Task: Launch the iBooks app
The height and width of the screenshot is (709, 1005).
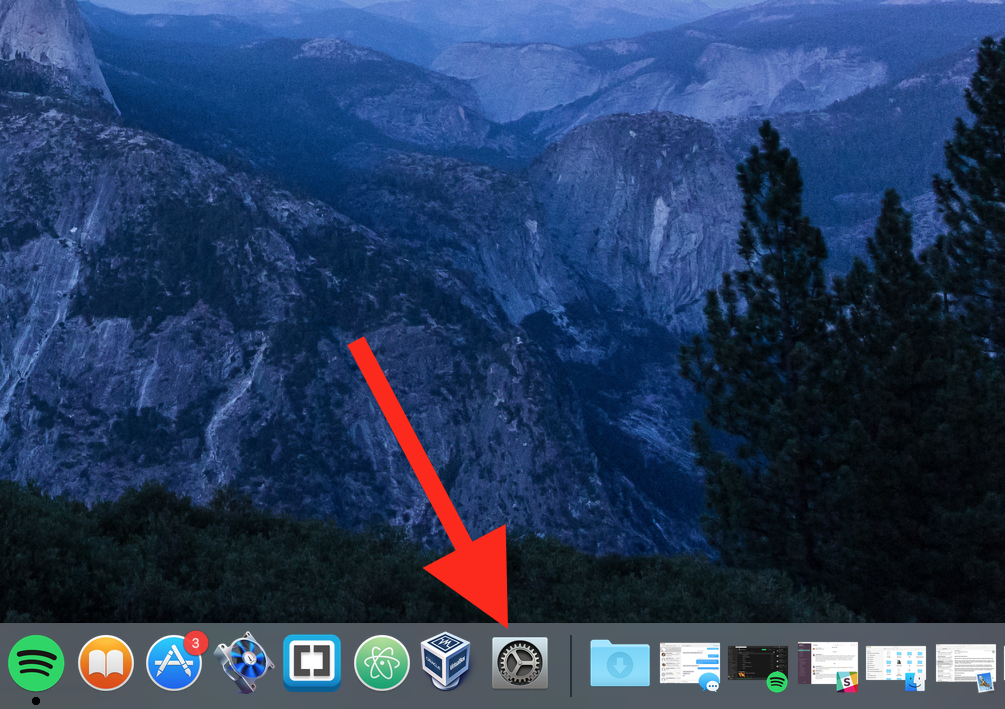Action: (x=106, y=663)
